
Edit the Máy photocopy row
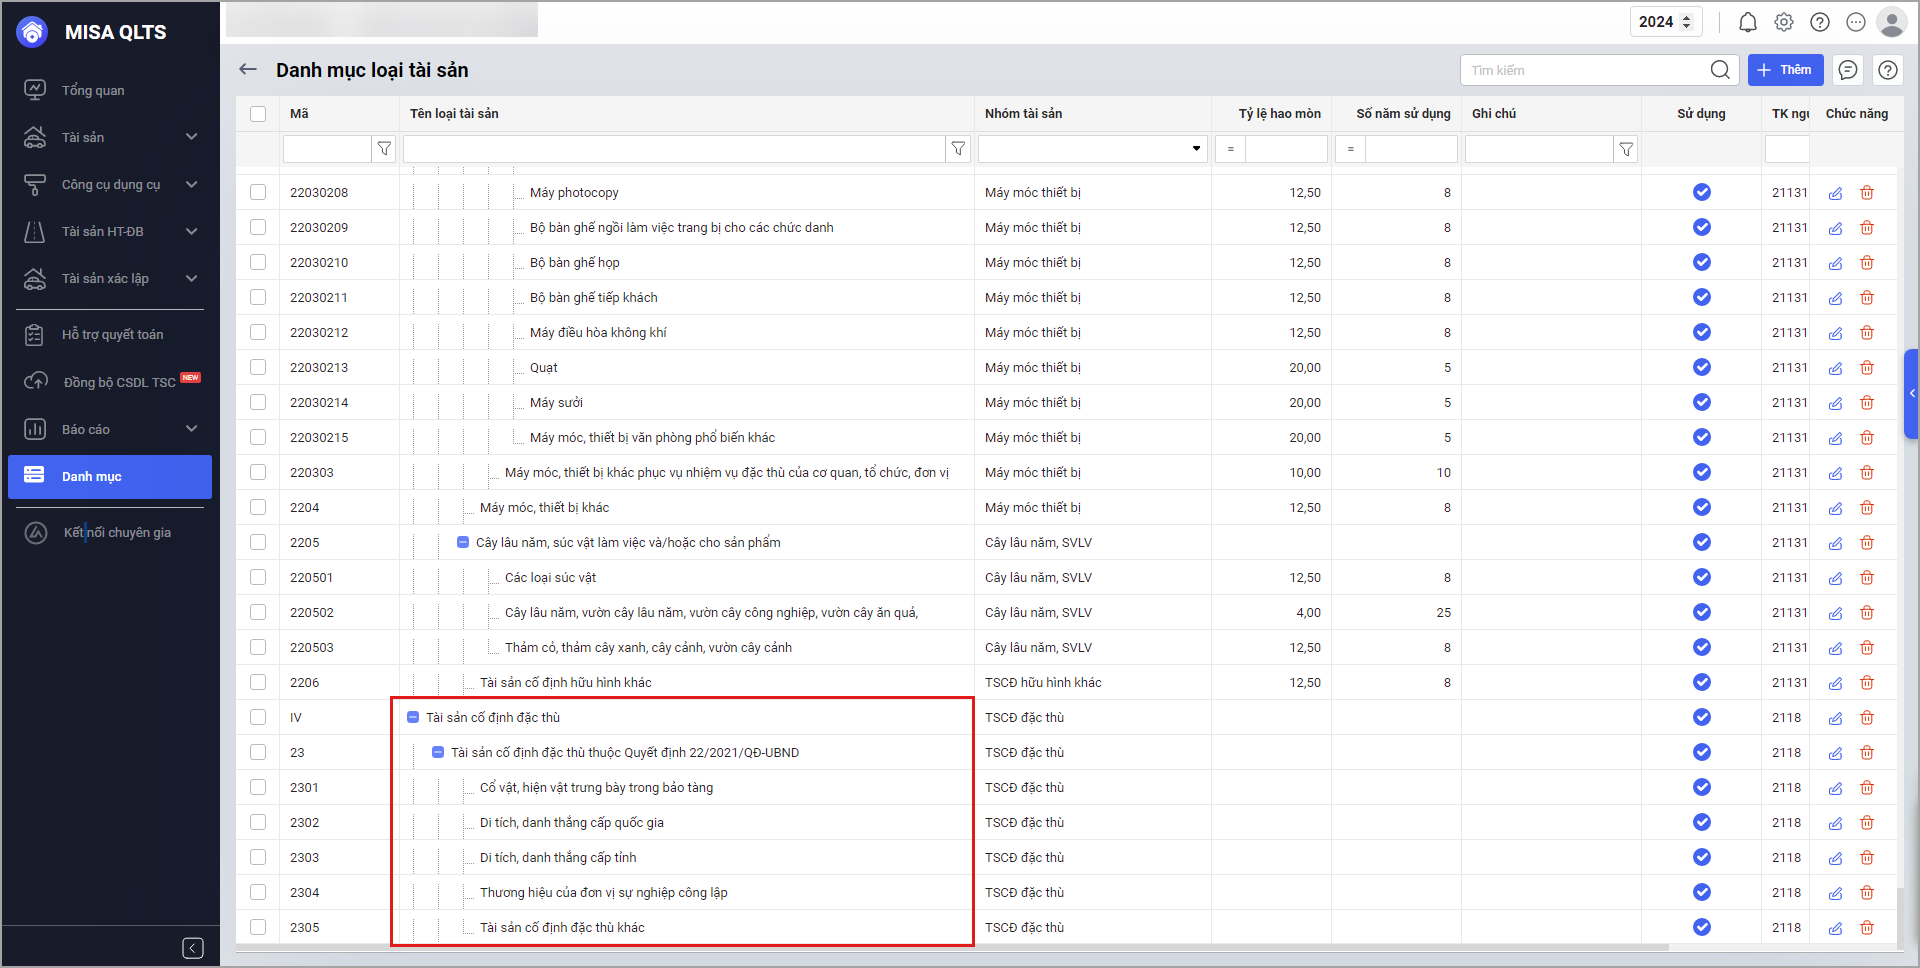[x=1835, y=193]
